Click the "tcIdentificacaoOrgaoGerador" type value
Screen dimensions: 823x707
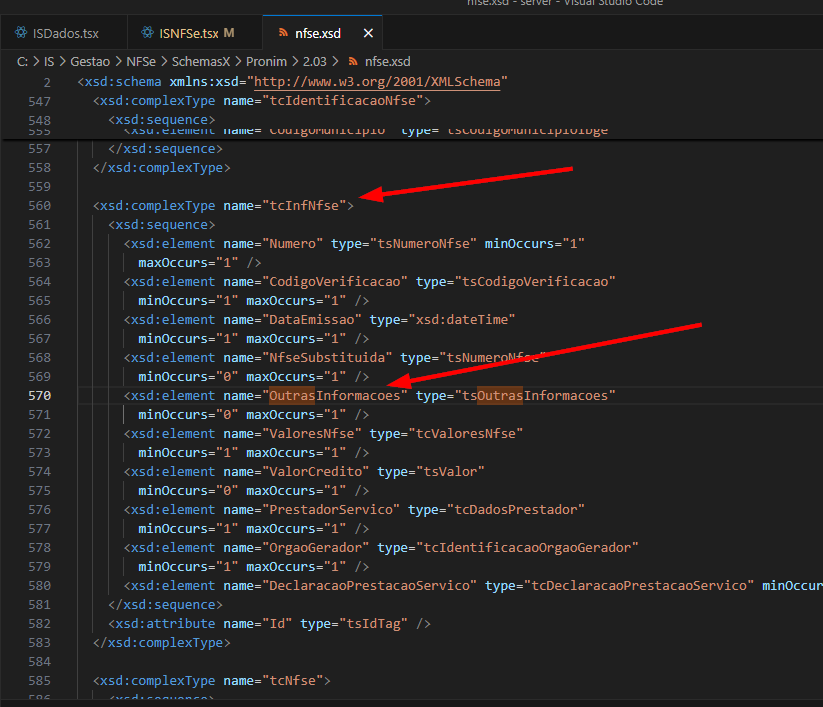click(x=527, y=548)
